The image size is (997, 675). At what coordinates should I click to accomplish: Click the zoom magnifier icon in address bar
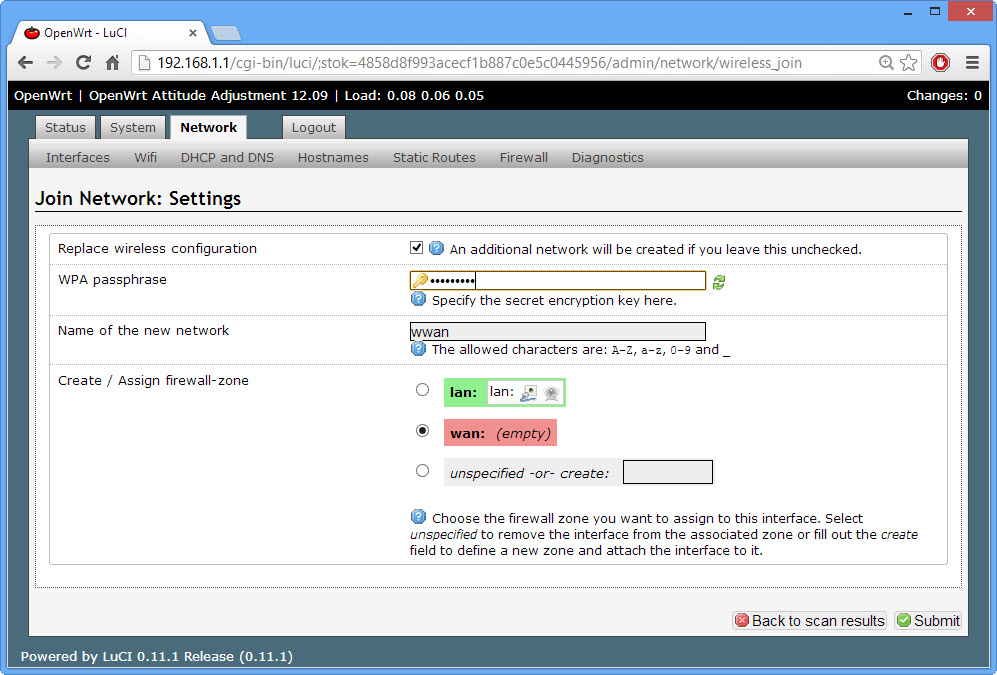(x=886, y=62)
